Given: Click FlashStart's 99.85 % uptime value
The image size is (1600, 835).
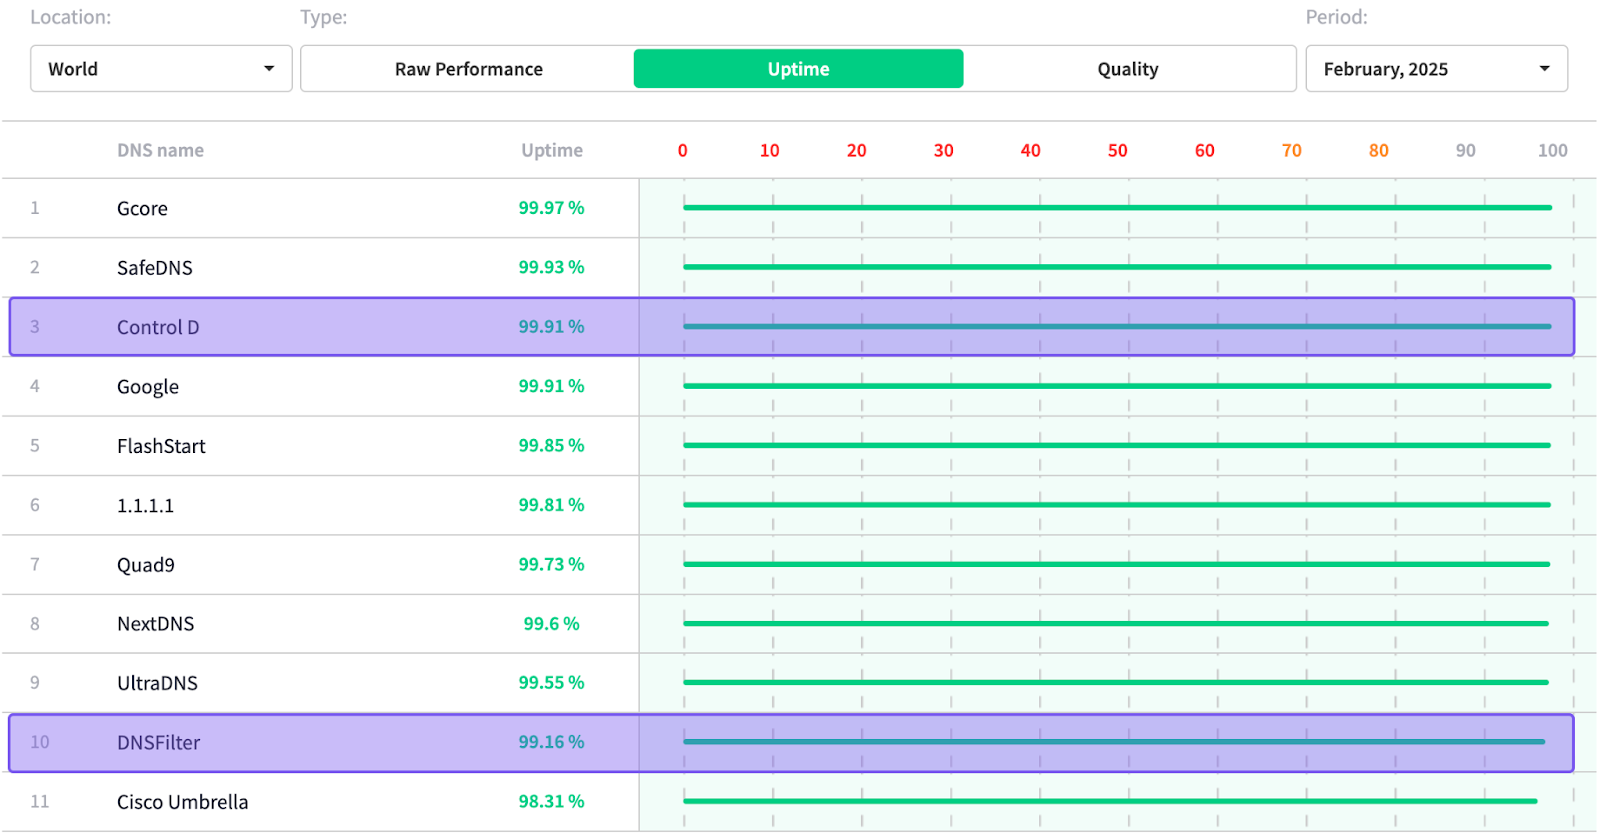Looking at the screenshot, I should pyautogui.click(x=551, y=445).
